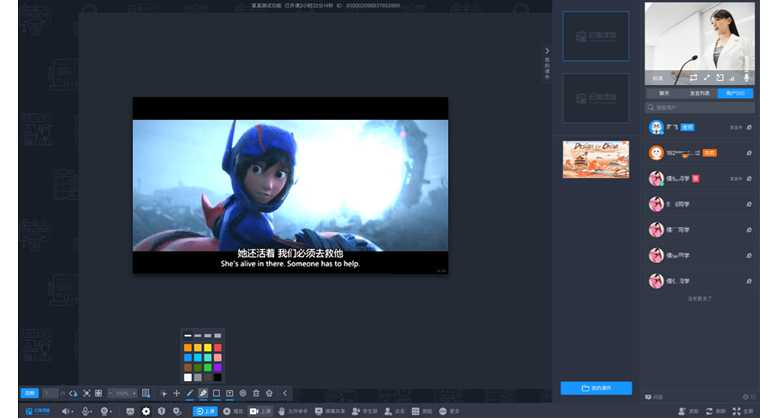Click the blue 流畅 quality button

[x=30, y=393]
